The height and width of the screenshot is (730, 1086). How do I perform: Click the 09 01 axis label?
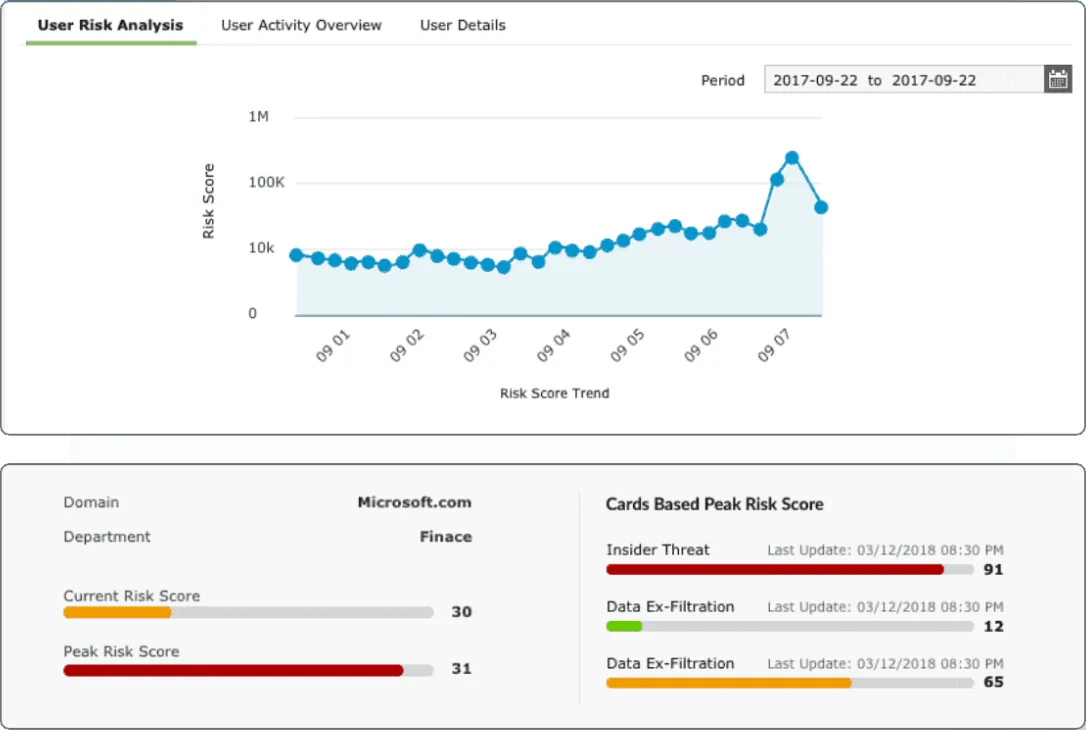(333, 346)
